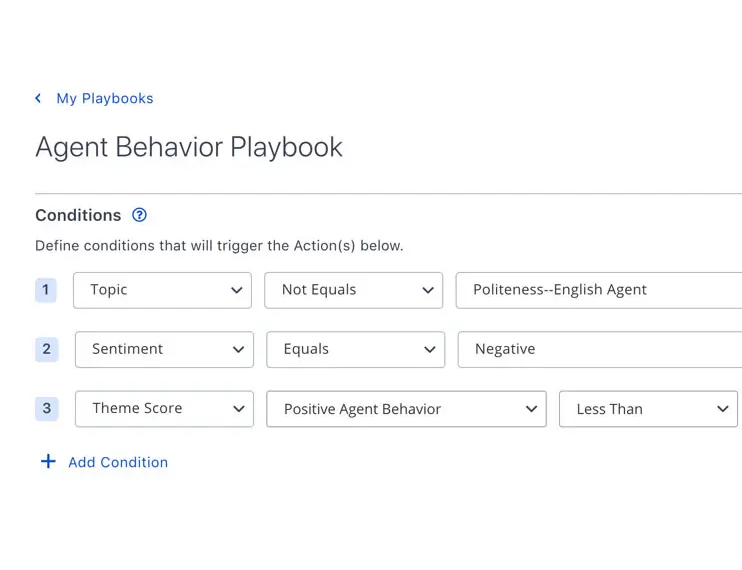Viewport: 742px width, 570px height.
Task: Select condition number 1 badge
Action: coord(46,290)
